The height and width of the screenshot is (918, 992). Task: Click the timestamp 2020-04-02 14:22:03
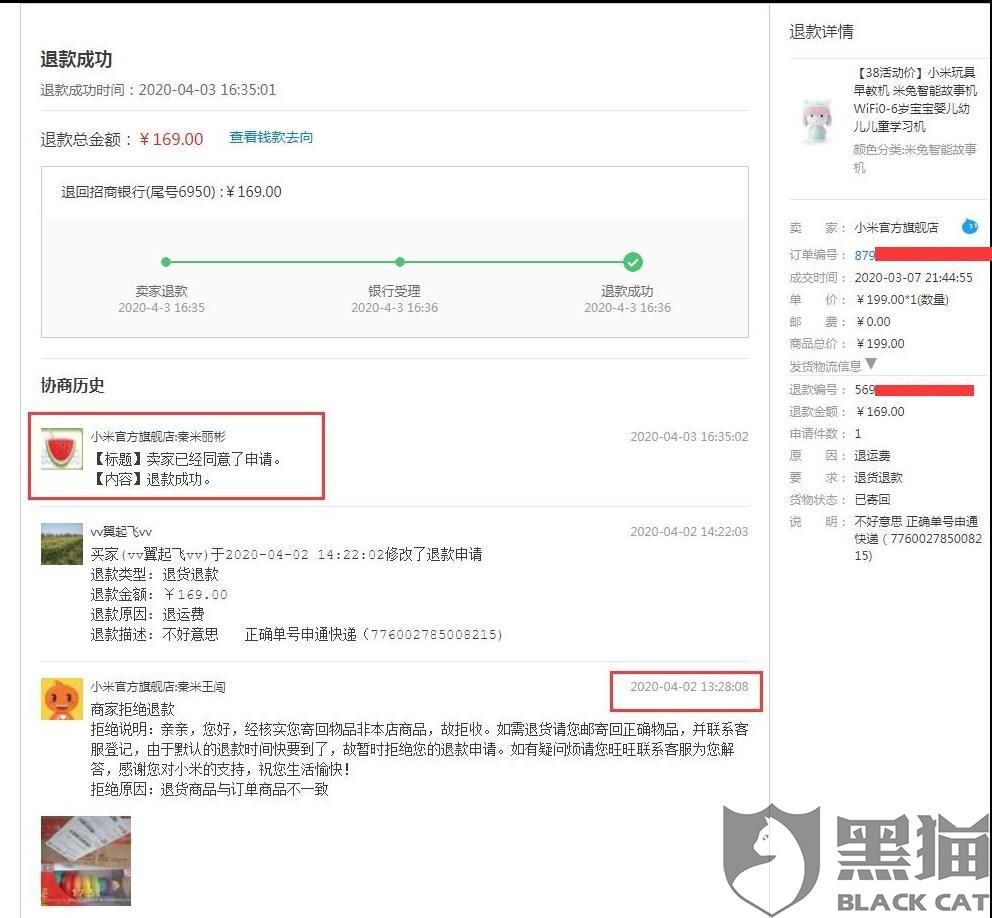click(689, 531)
